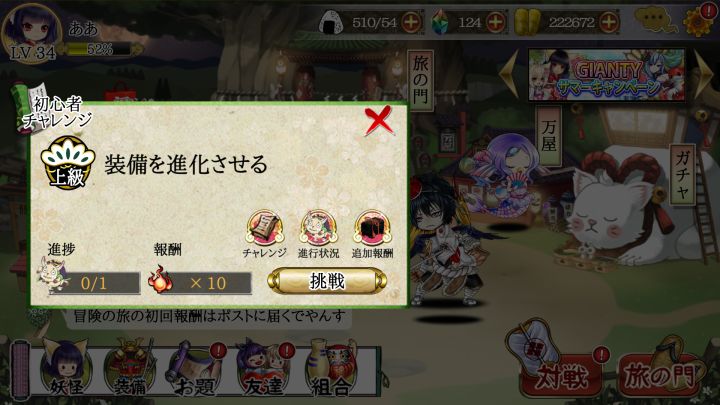Screen dimensions: 720x405
Task: Open the chat cloud icon
Action: coord(655,20)
